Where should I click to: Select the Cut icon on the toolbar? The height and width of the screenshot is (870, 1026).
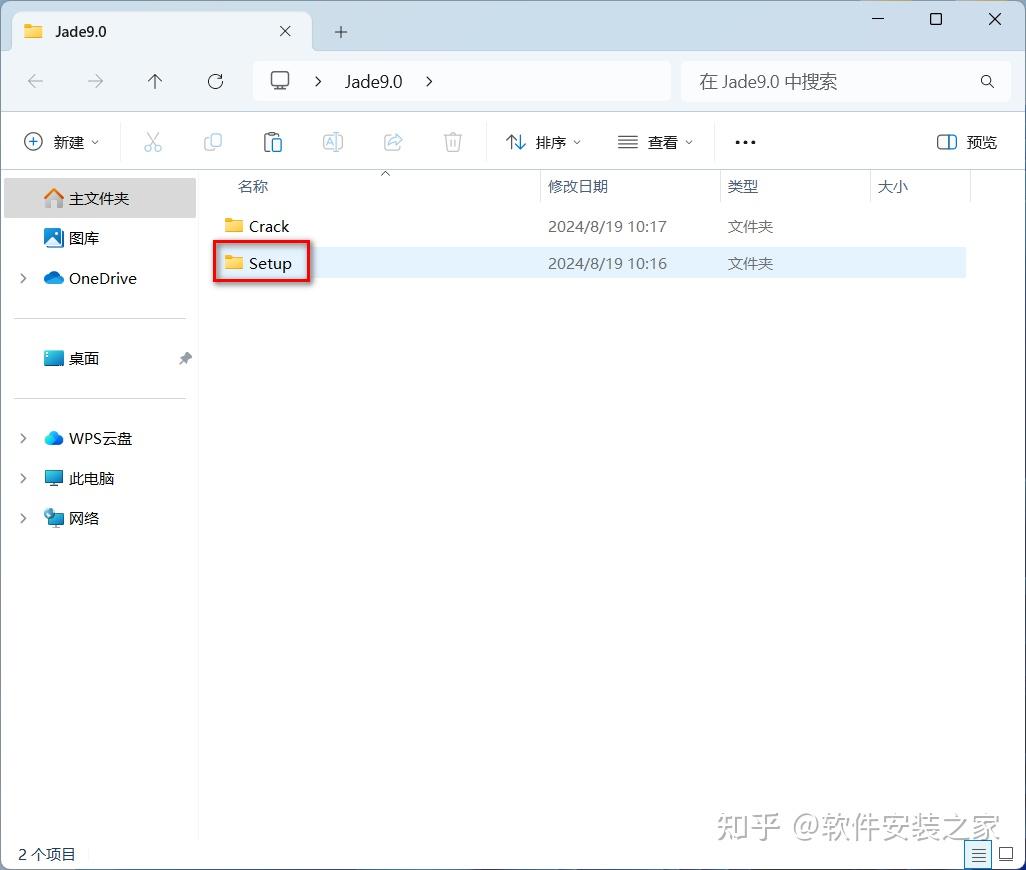[x=153, y=141]
